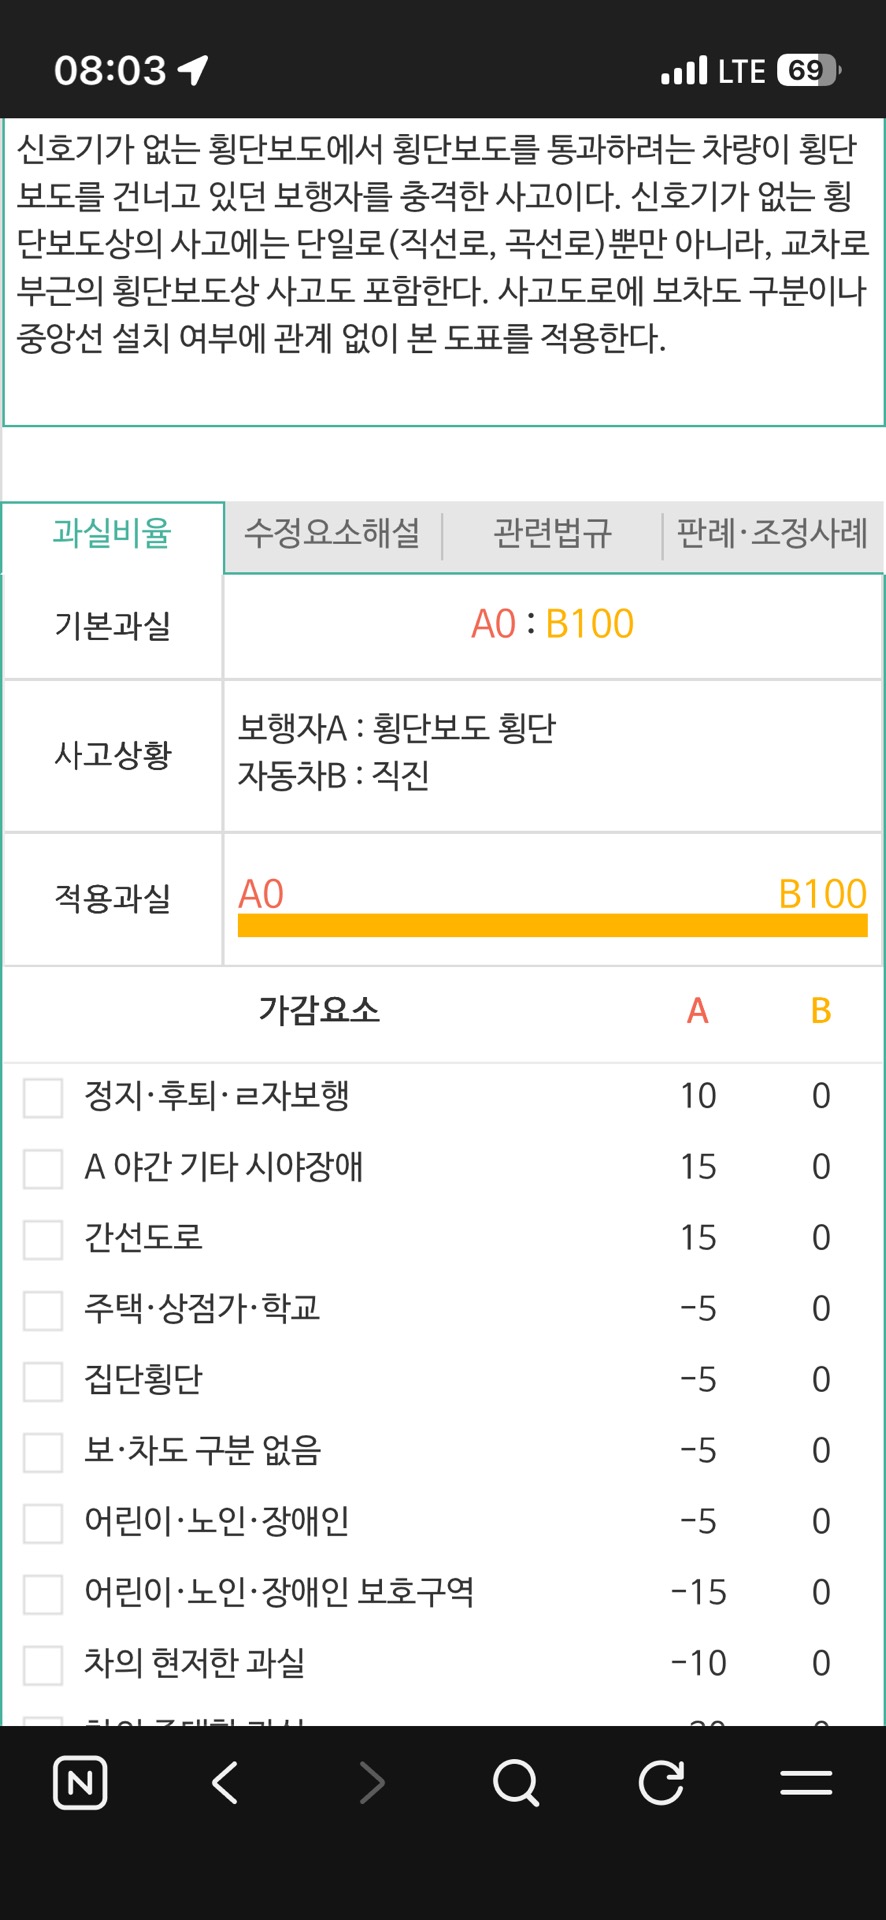Screen dimensions: 886x1920
Task: Tap the 차의 현저한 과실 checkbox
Action: coord(43,1665)
